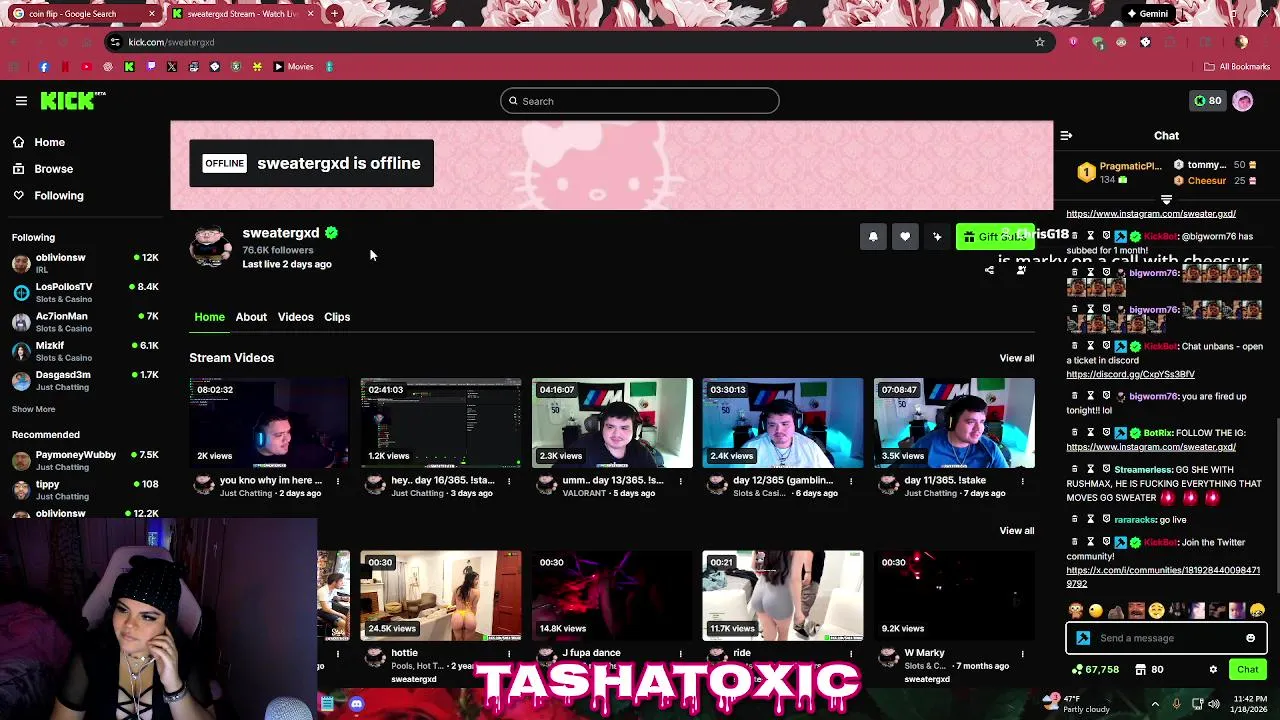Open Gemini button in browser title bar

(x=1146, y=14)
